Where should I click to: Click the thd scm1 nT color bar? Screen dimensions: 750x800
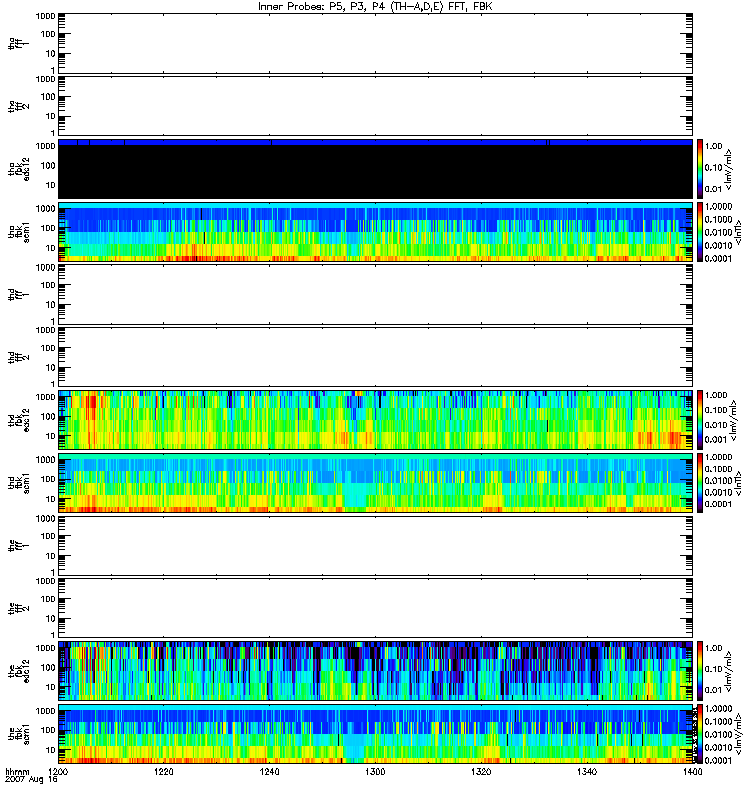click(x=700, y=483)
